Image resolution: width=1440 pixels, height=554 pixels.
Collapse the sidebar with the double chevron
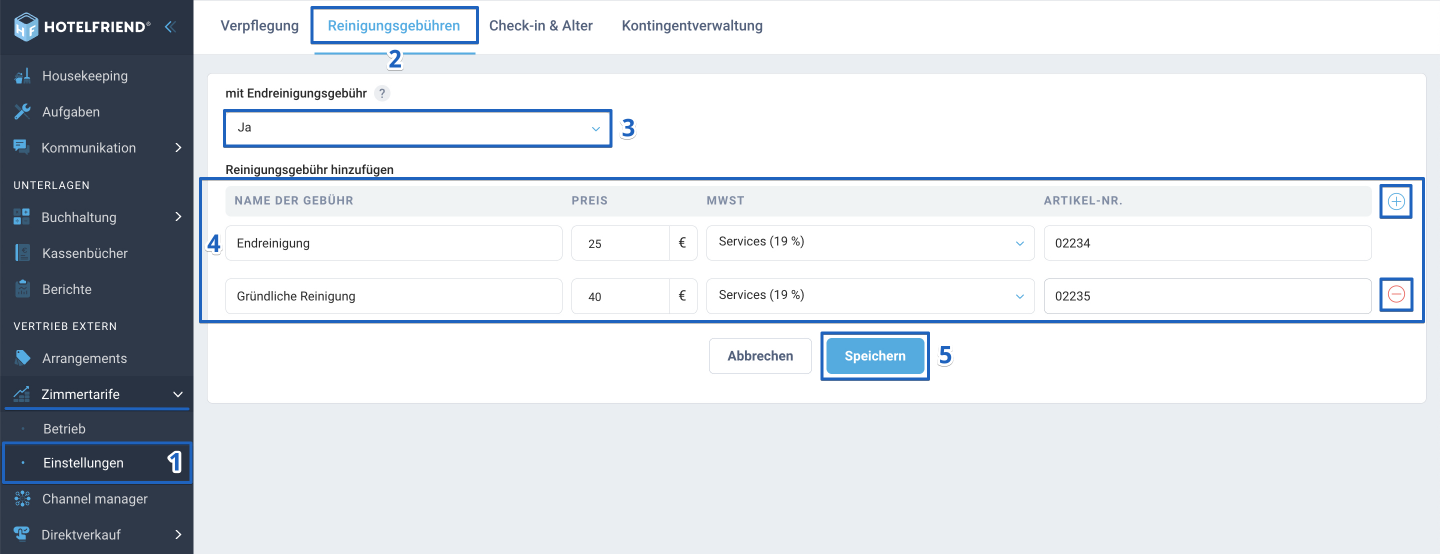(x=170, y=27)
